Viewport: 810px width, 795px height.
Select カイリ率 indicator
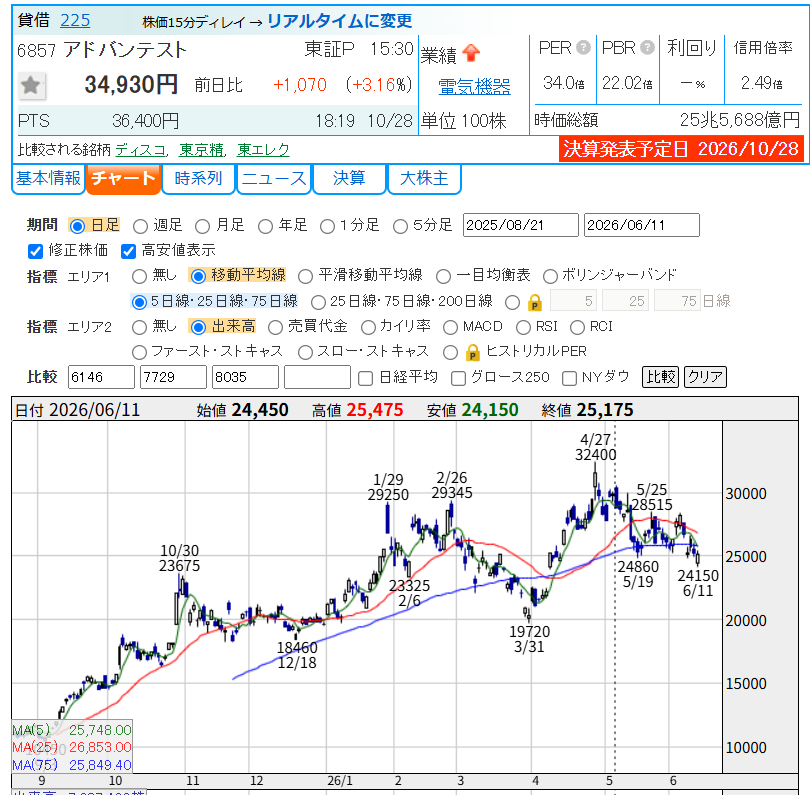click(x=368, y=327)
